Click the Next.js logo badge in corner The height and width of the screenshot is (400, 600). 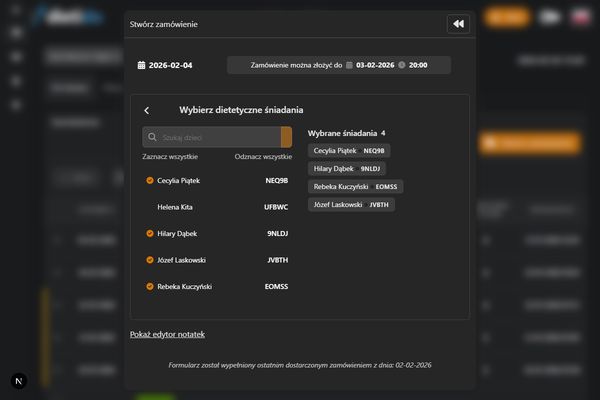point(19,381)
